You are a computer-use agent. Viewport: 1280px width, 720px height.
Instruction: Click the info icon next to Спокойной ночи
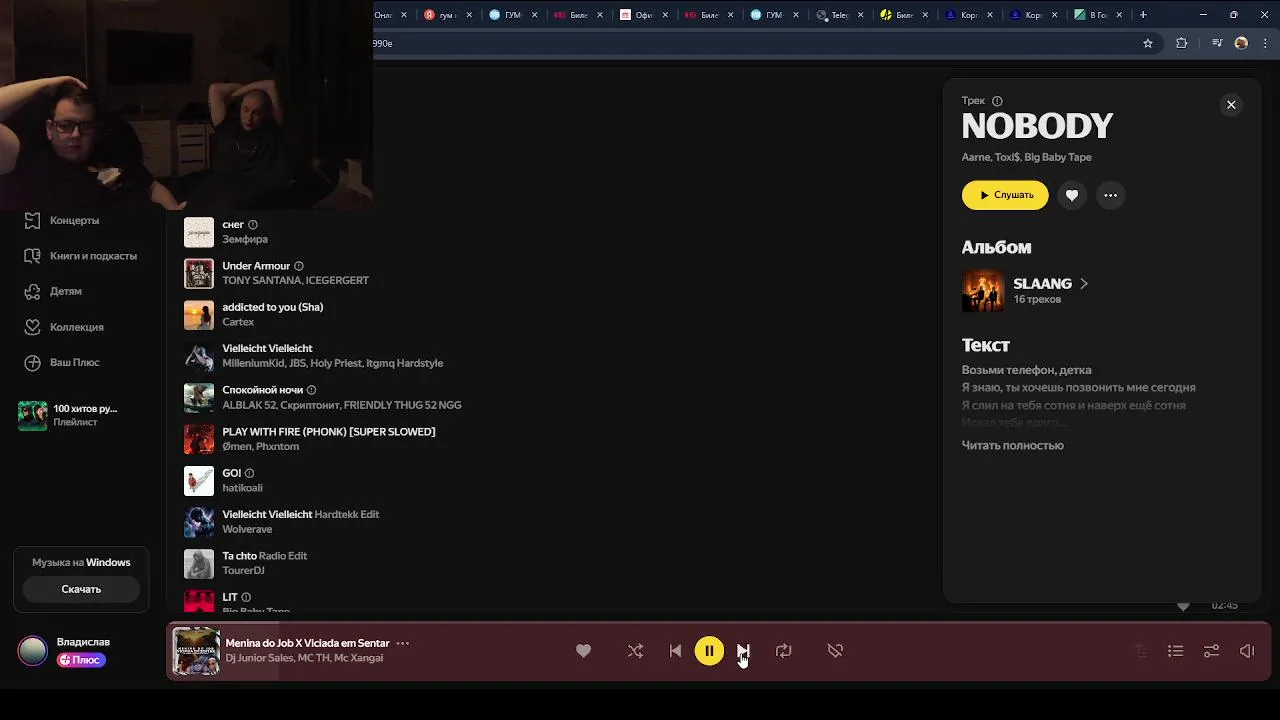[x=311, y=390]
